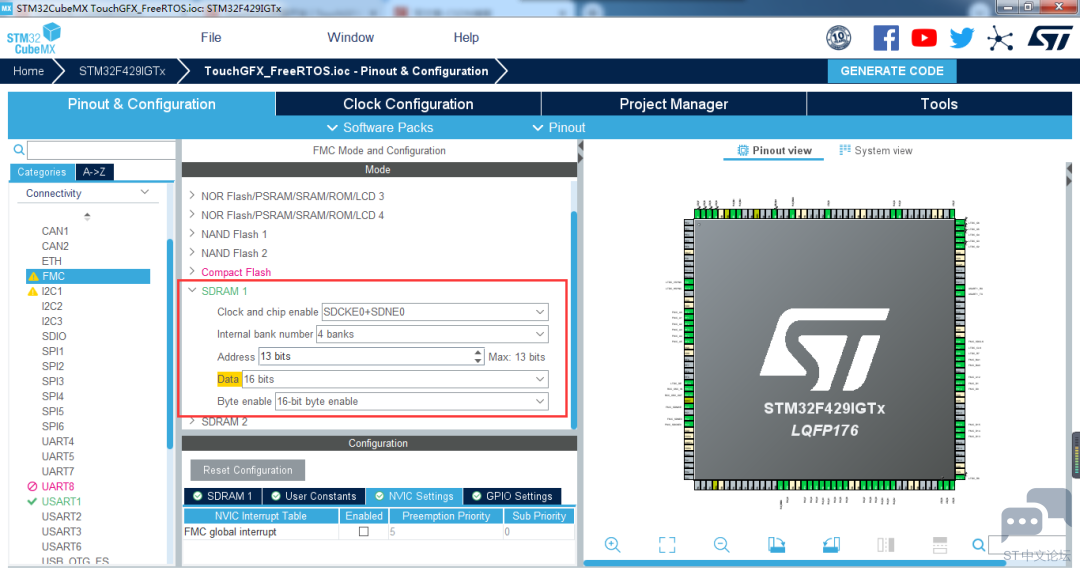Switch category list to A->Z sorting
Screen dimensions: 1080x571
point(94,172)
